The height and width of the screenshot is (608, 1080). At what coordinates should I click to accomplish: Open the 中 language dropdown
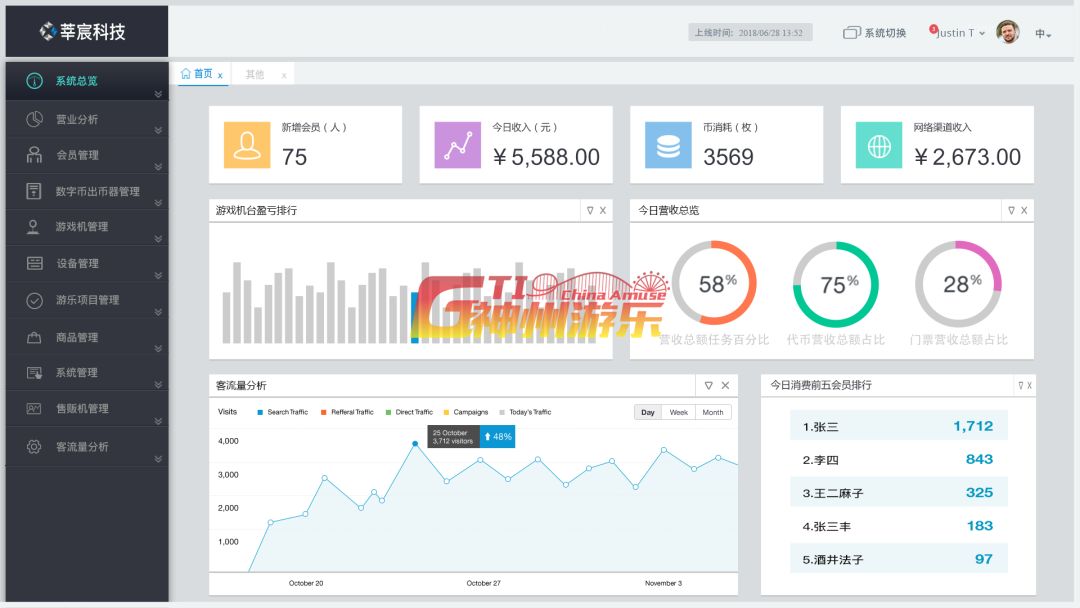pyautogui.click(x=1043, y=33)
